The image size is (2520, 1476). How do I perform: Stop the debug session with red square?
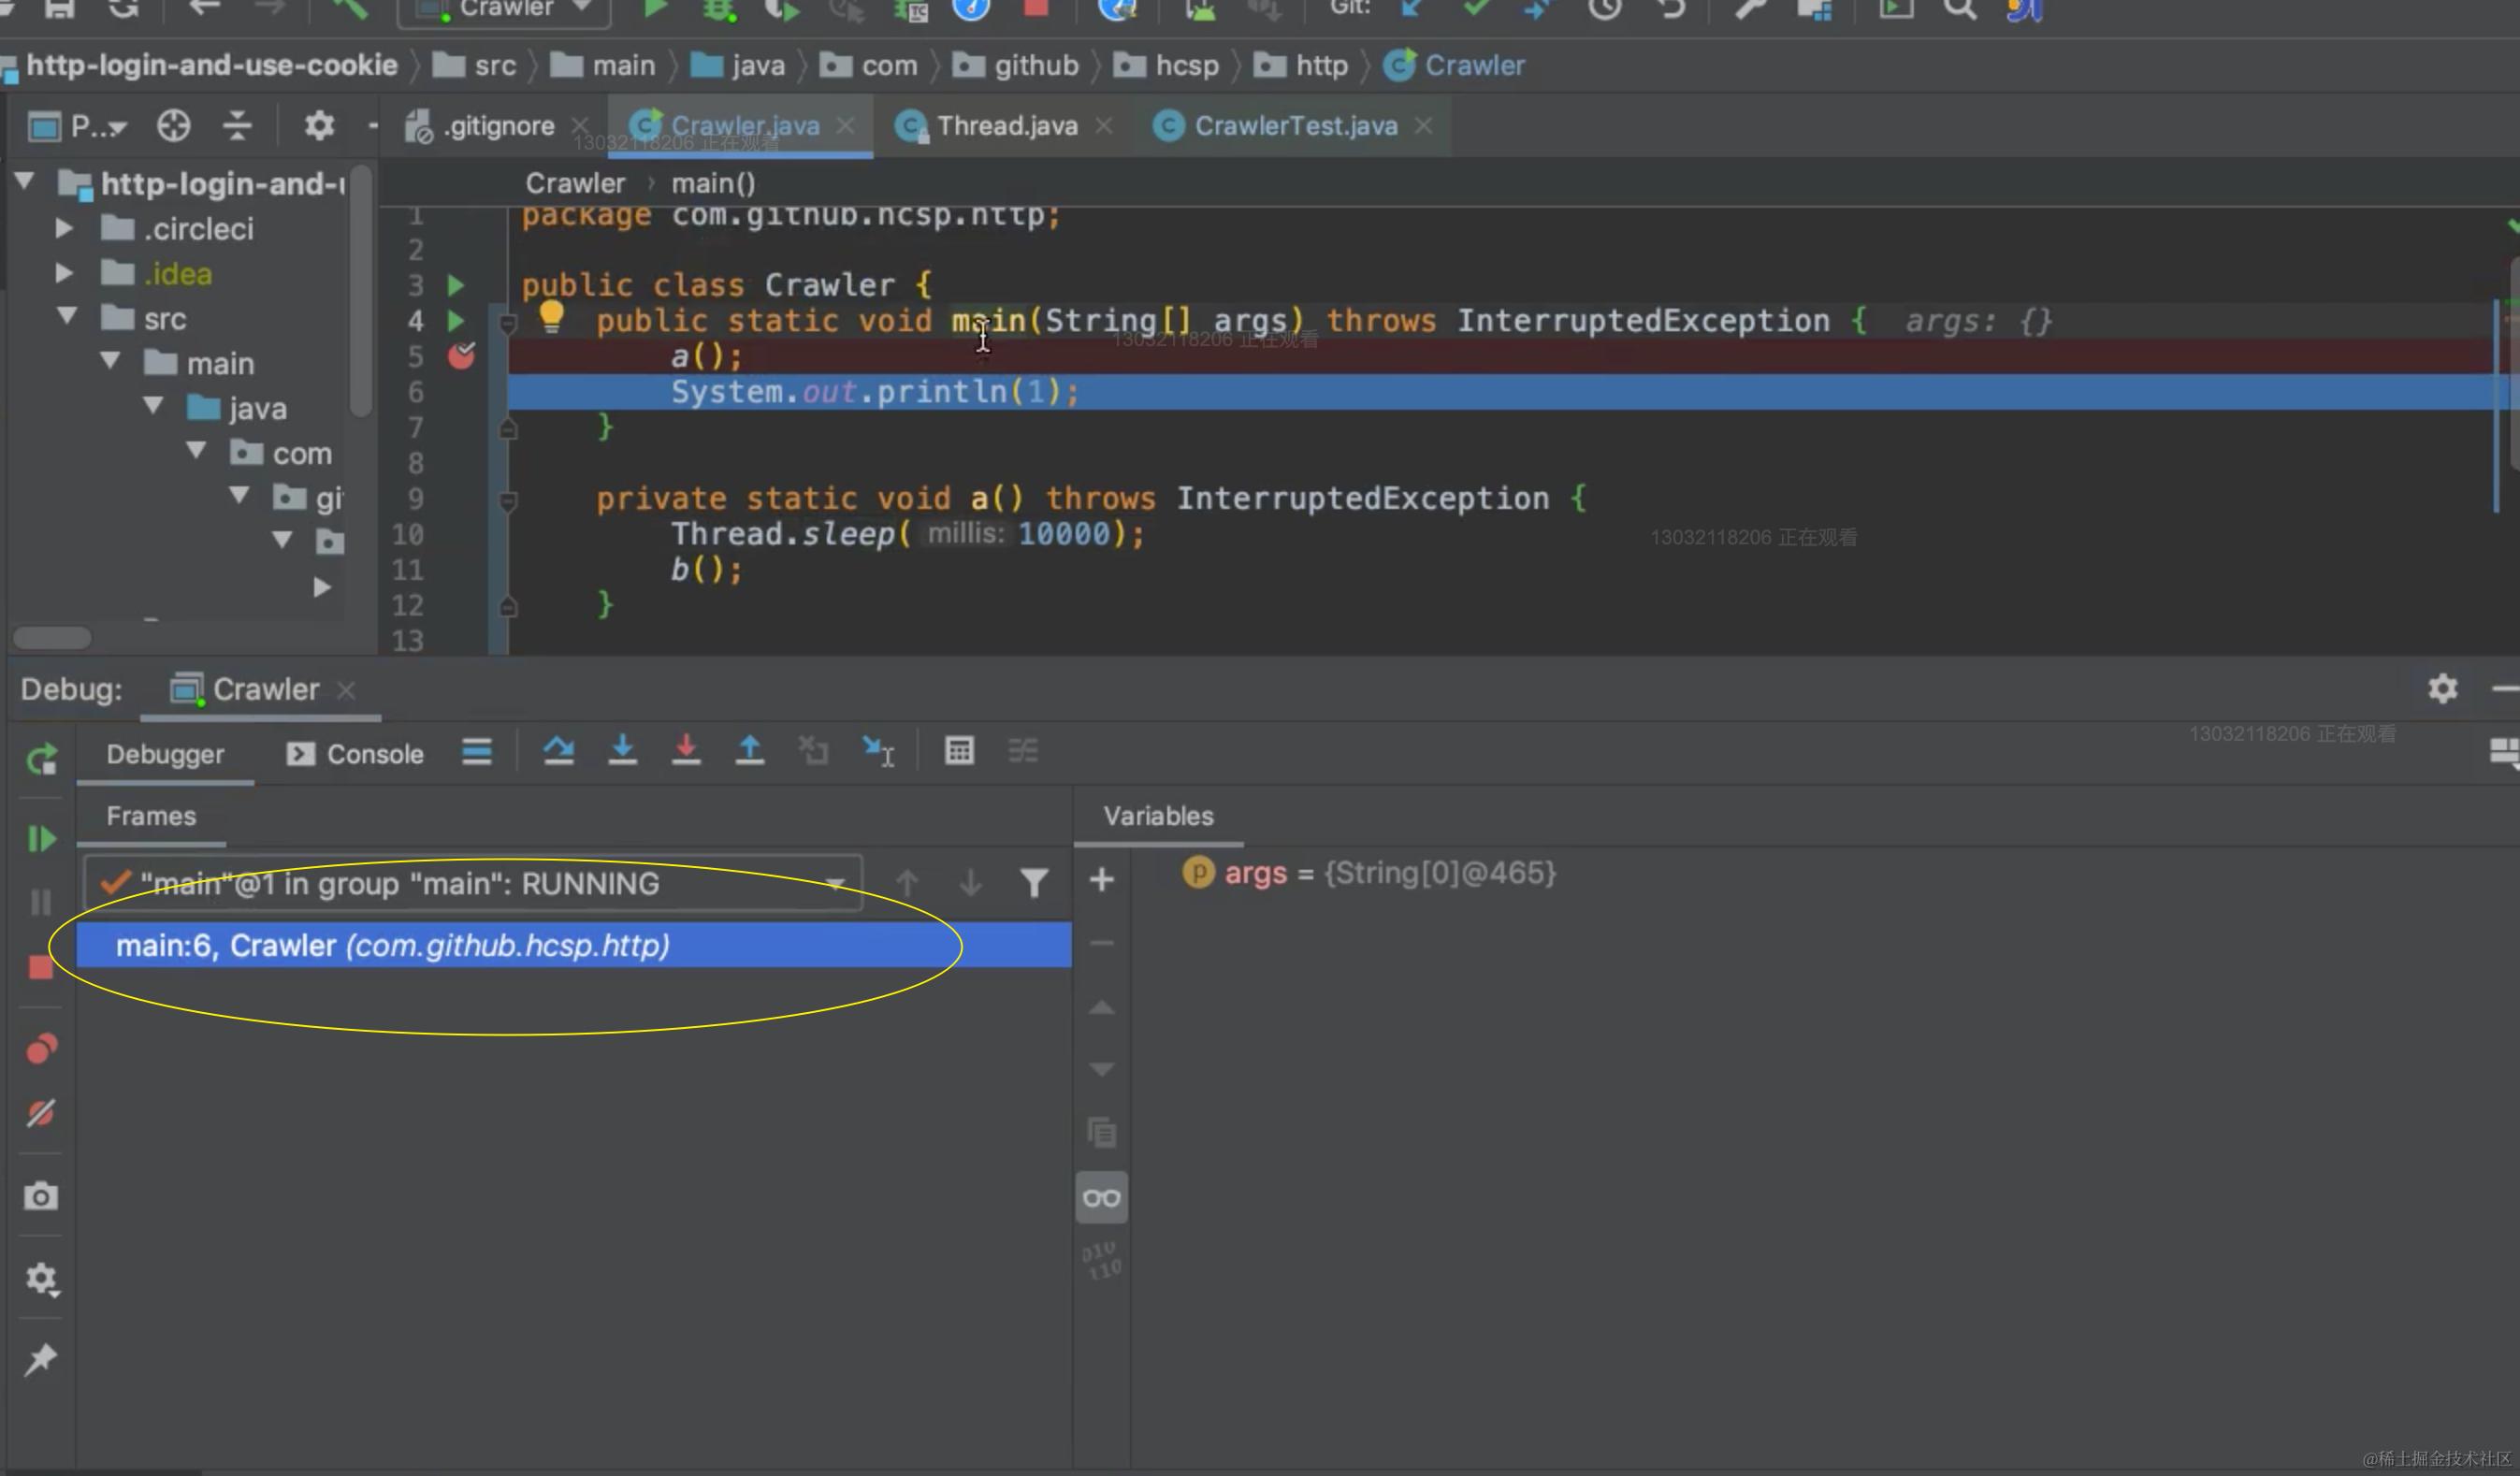point(41,967)
